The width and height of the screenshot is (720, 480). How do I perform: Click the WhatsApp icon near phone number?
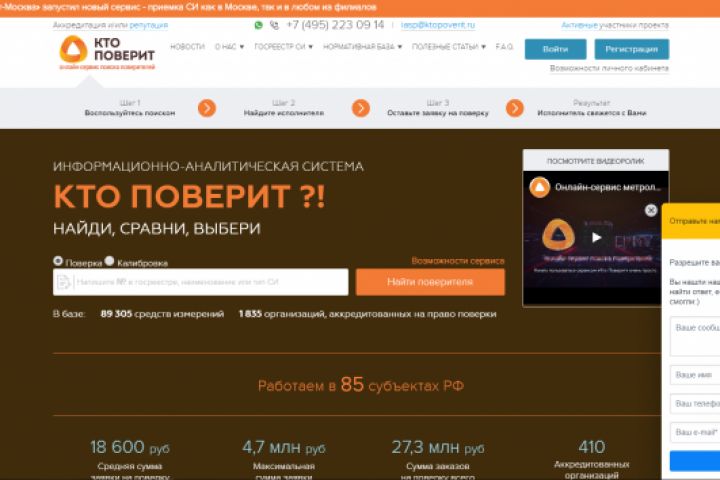point(259,25)
